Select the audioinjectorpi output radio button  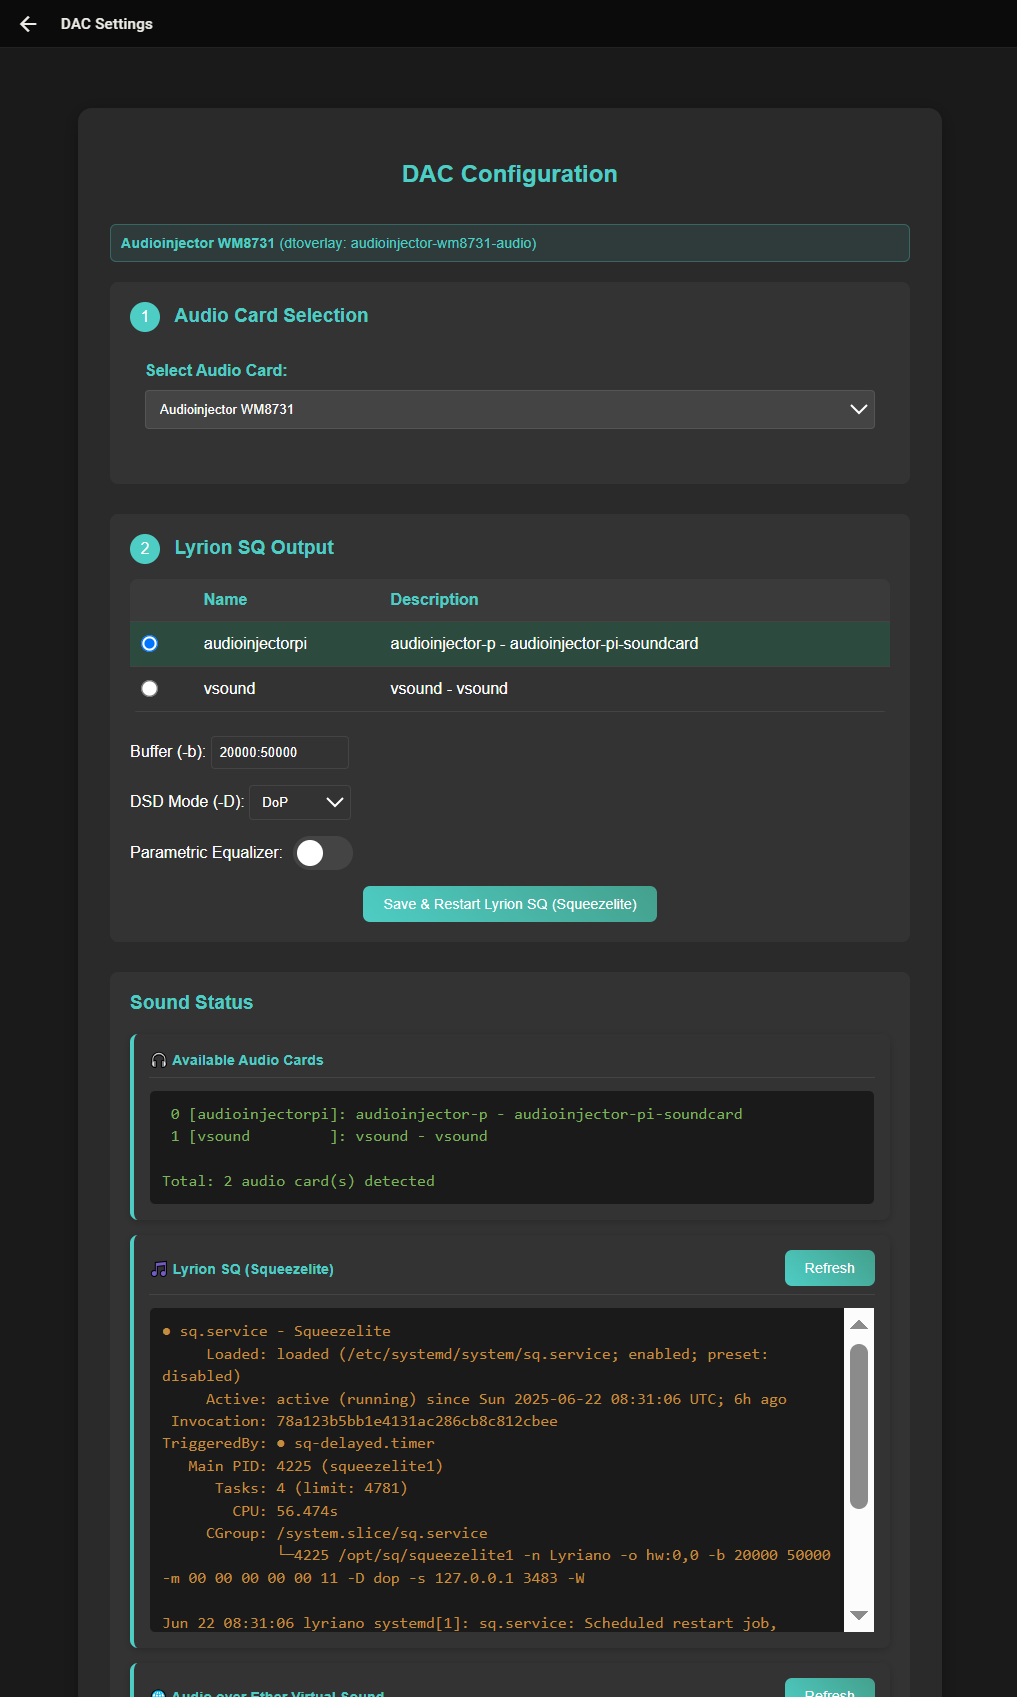pos(150,644)
